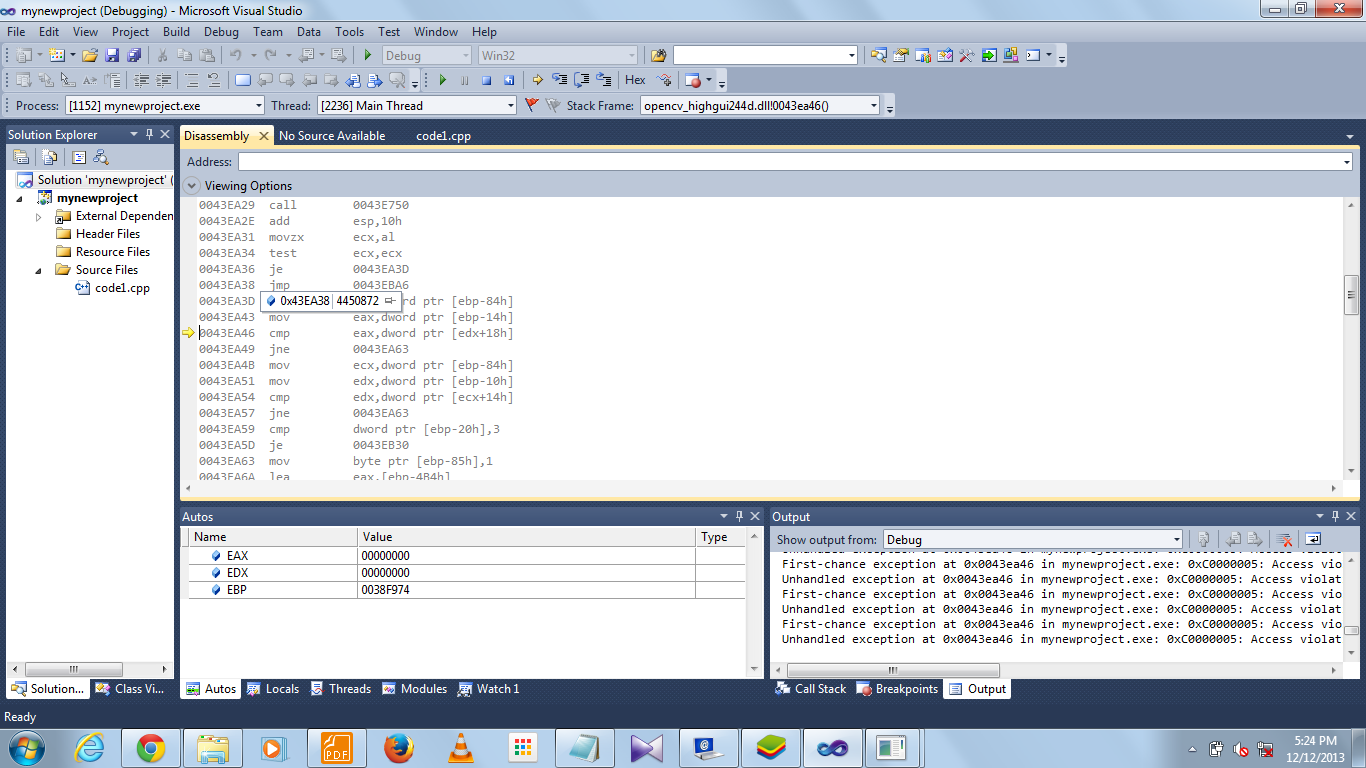Switch to the Threads tab
Viewport: 1366px width, 768px height.
coord(340,689)
